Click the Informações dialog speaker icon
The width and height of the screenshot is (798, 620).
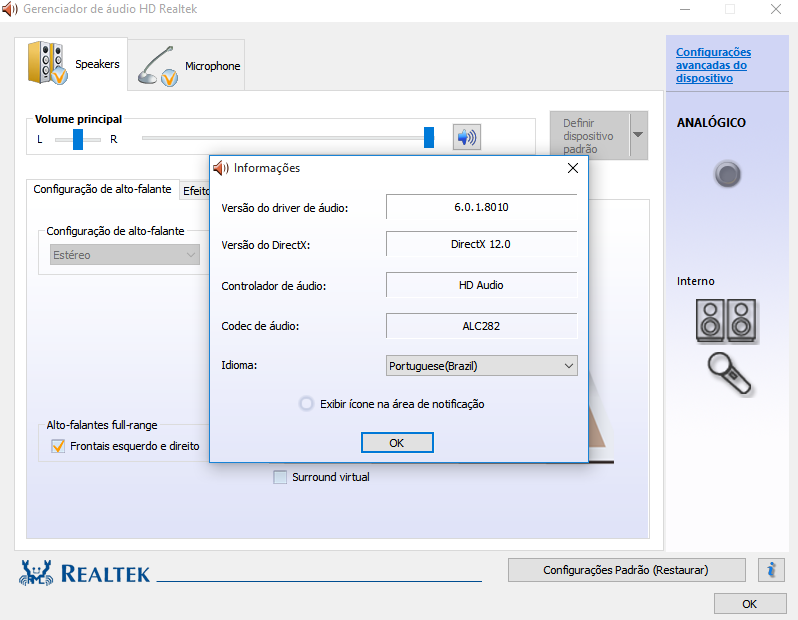tap(221, 168)
